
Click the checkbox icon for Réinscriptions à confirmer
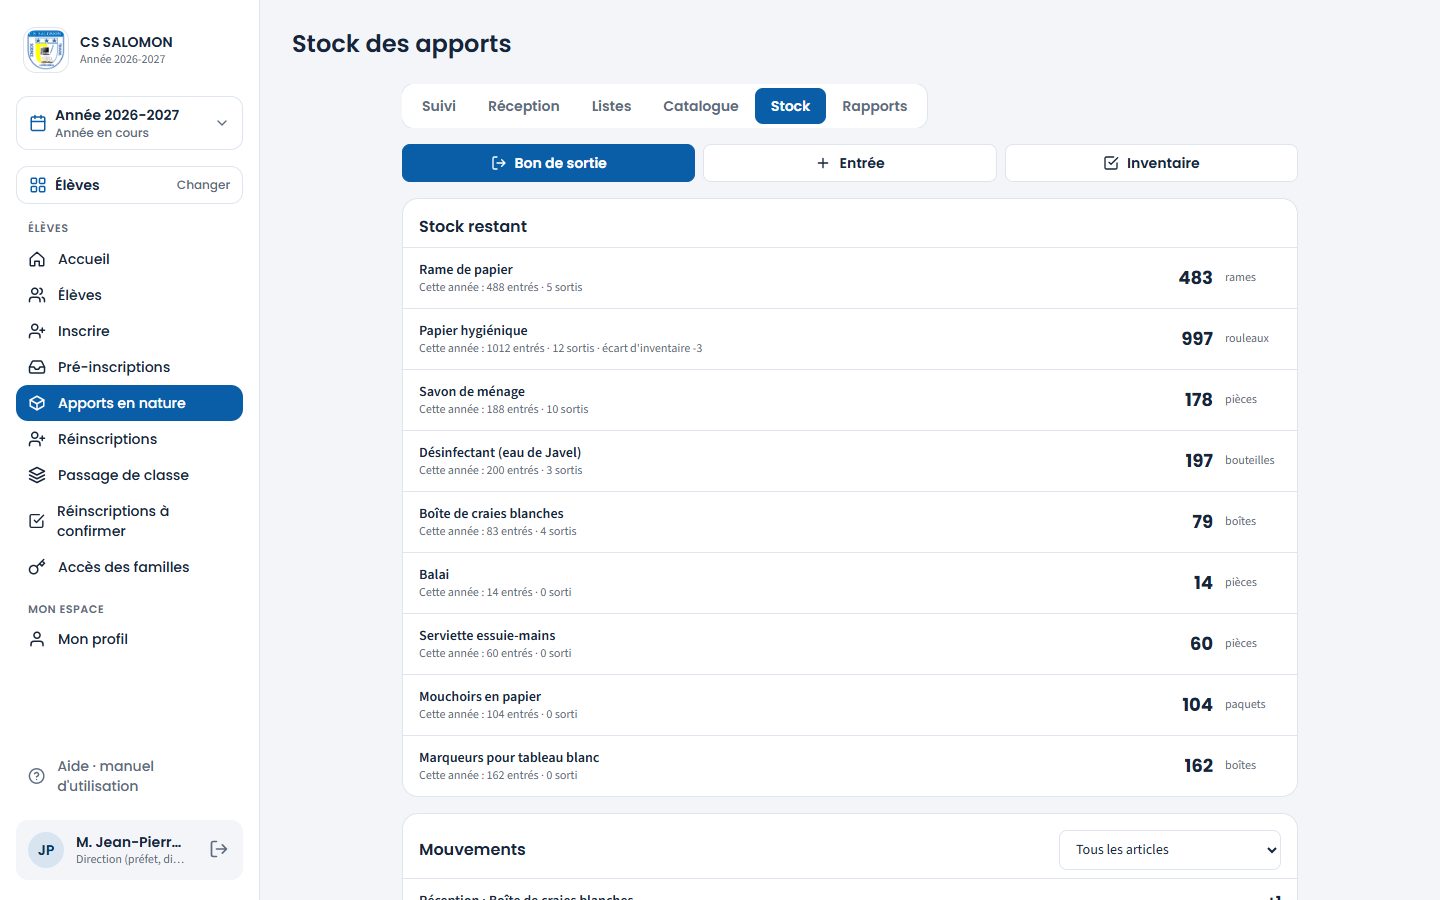37,521
